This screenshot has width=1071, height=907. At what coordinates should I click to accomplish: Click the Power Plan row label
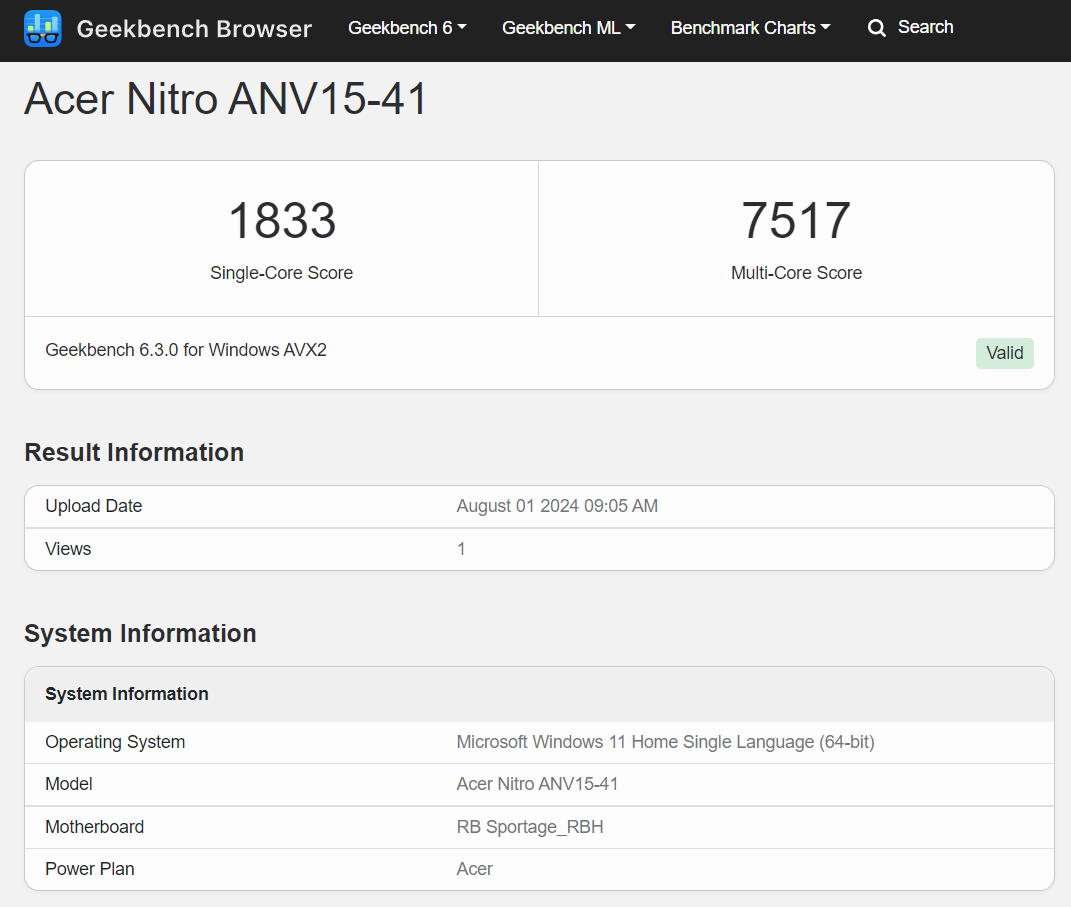click(x=89, y=869)
